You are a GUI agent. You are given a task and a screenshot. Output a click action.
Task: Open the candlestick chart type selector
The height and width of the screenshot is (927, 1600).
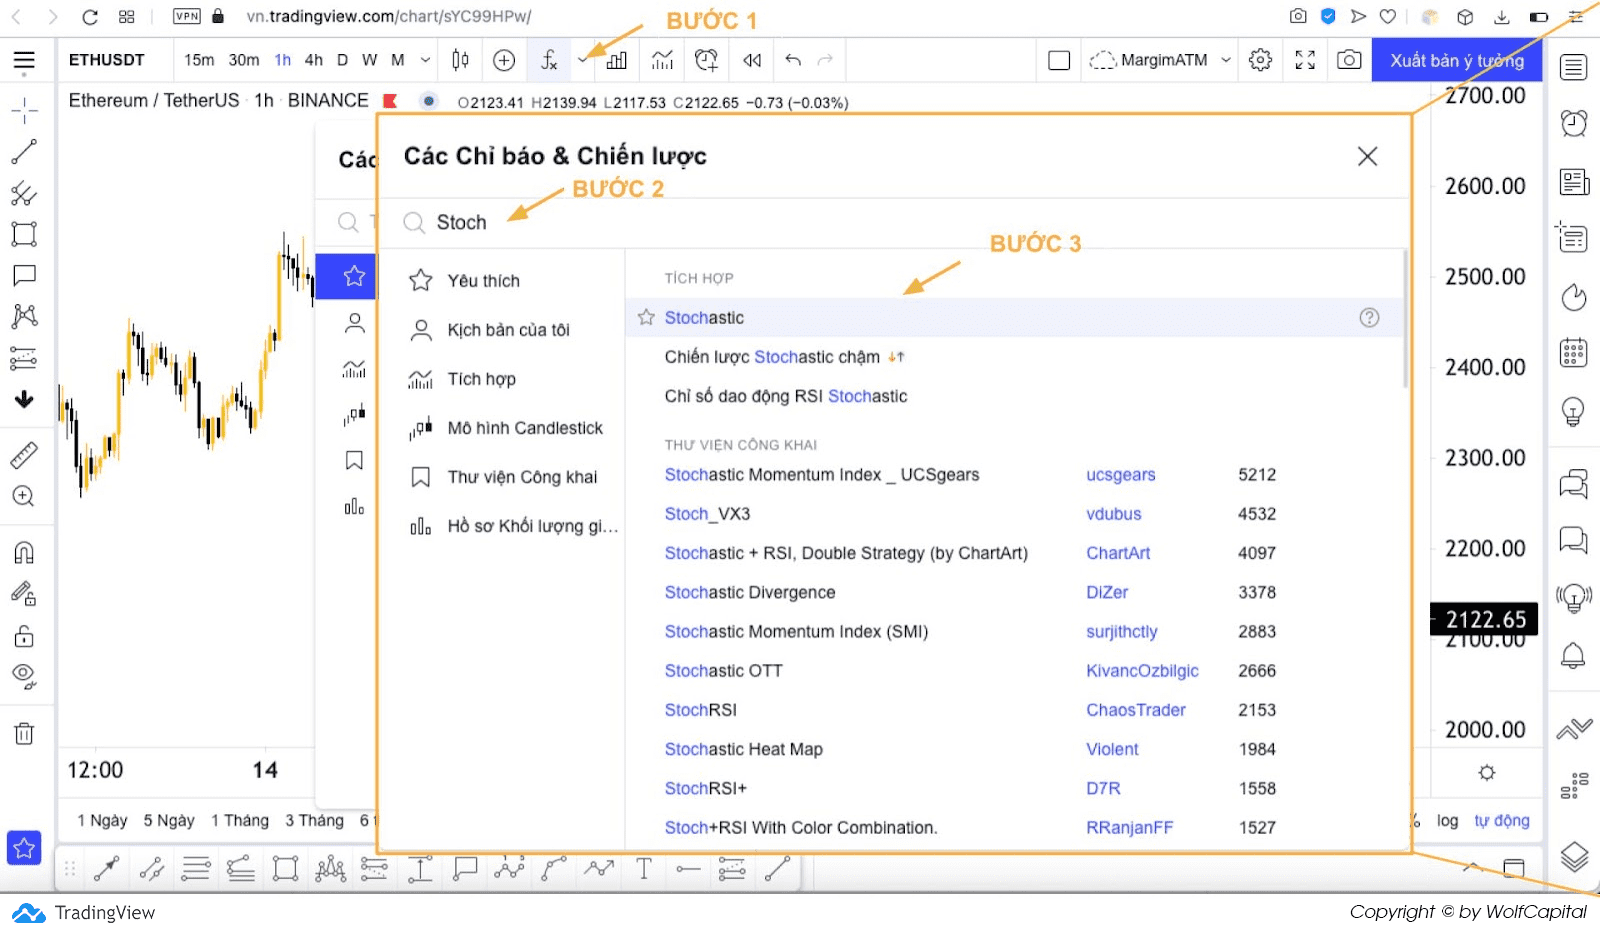click(x=460, y=60)
